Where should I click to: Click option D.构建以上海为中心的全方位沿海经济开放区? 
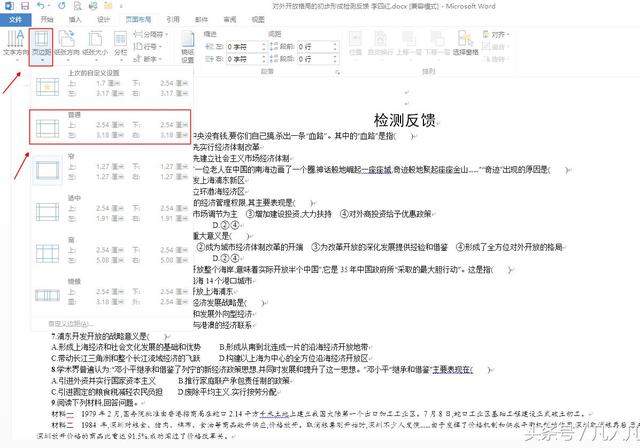point(294,358)
